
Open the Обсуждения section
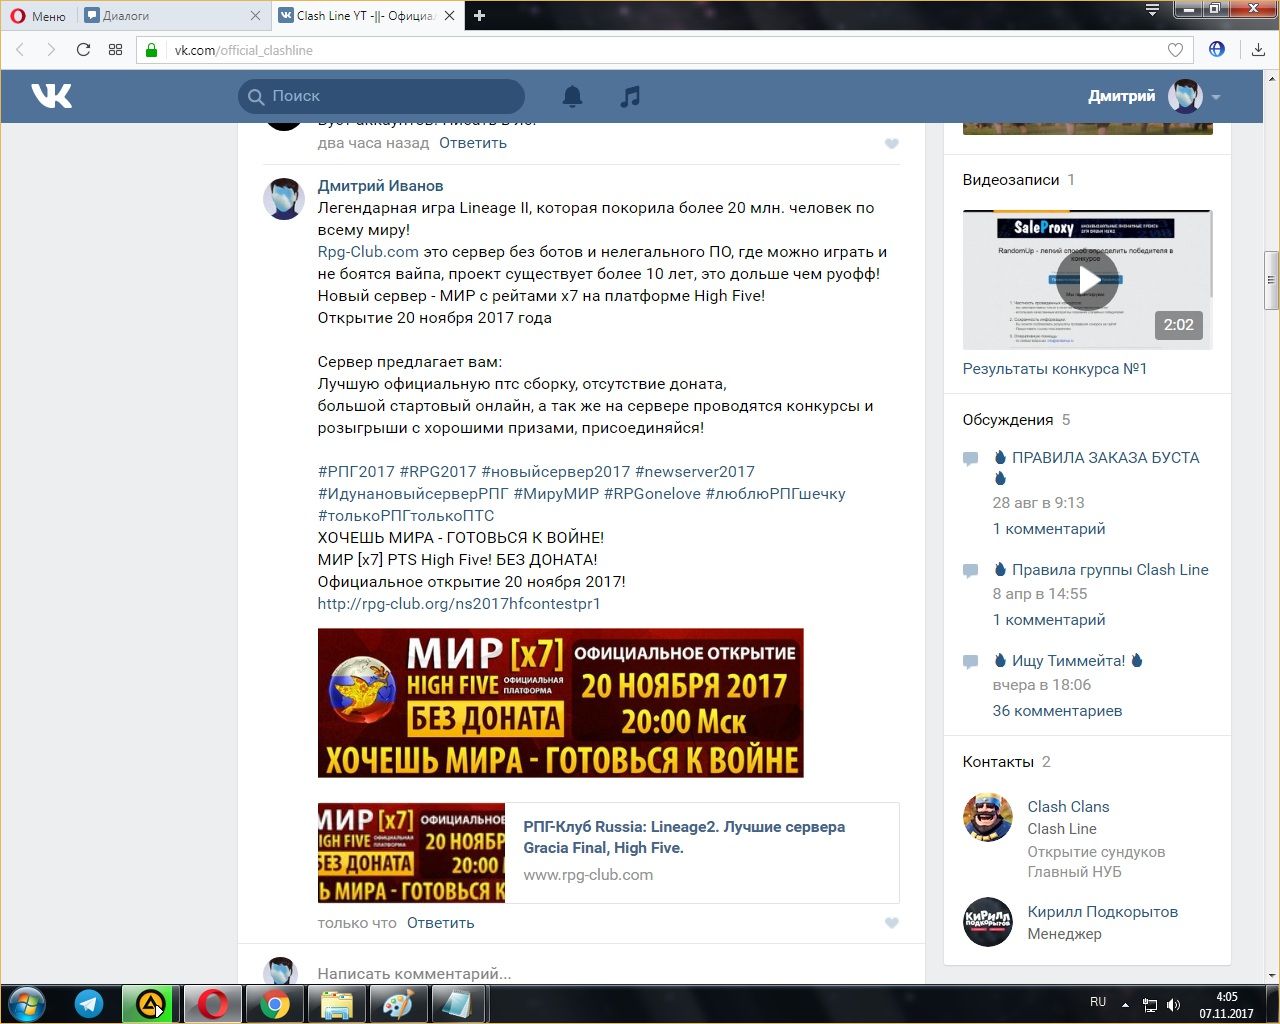click(1008, 420)
